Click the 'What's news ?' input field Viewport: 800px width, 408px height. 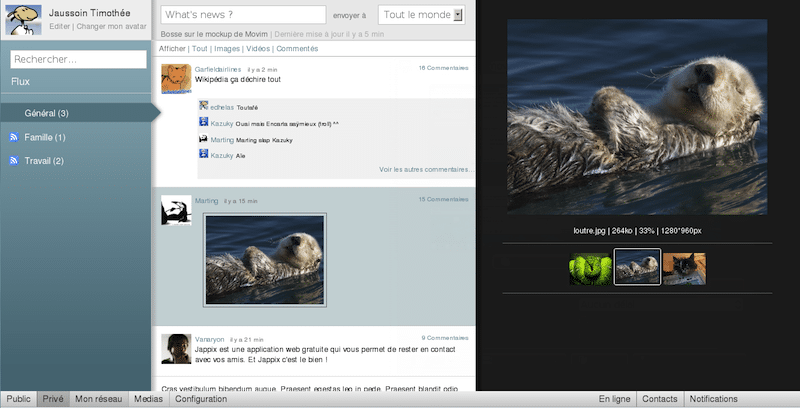pyautogui.click(x=243, y=15)
